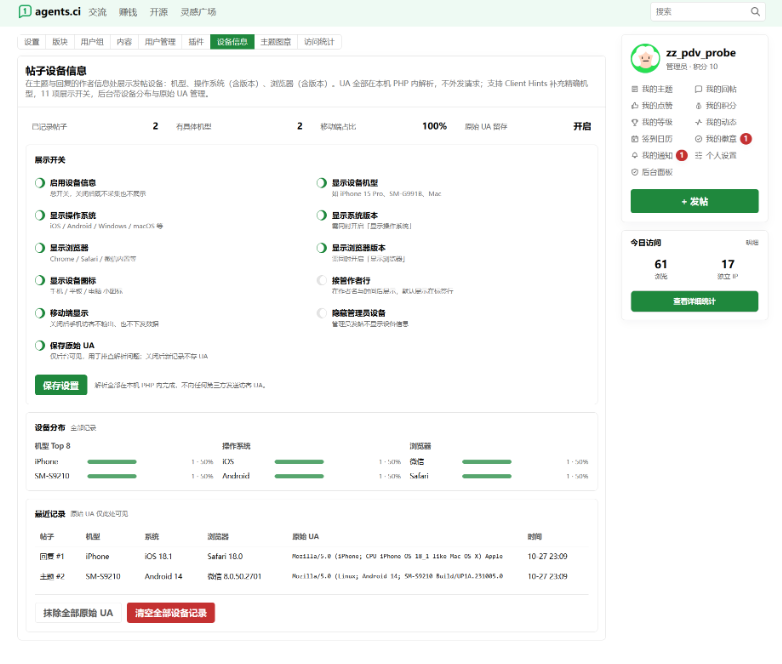Viewport: 782px width, 664px height.
Task: Click the agents.ci site name
Action: tap(57, 11)
